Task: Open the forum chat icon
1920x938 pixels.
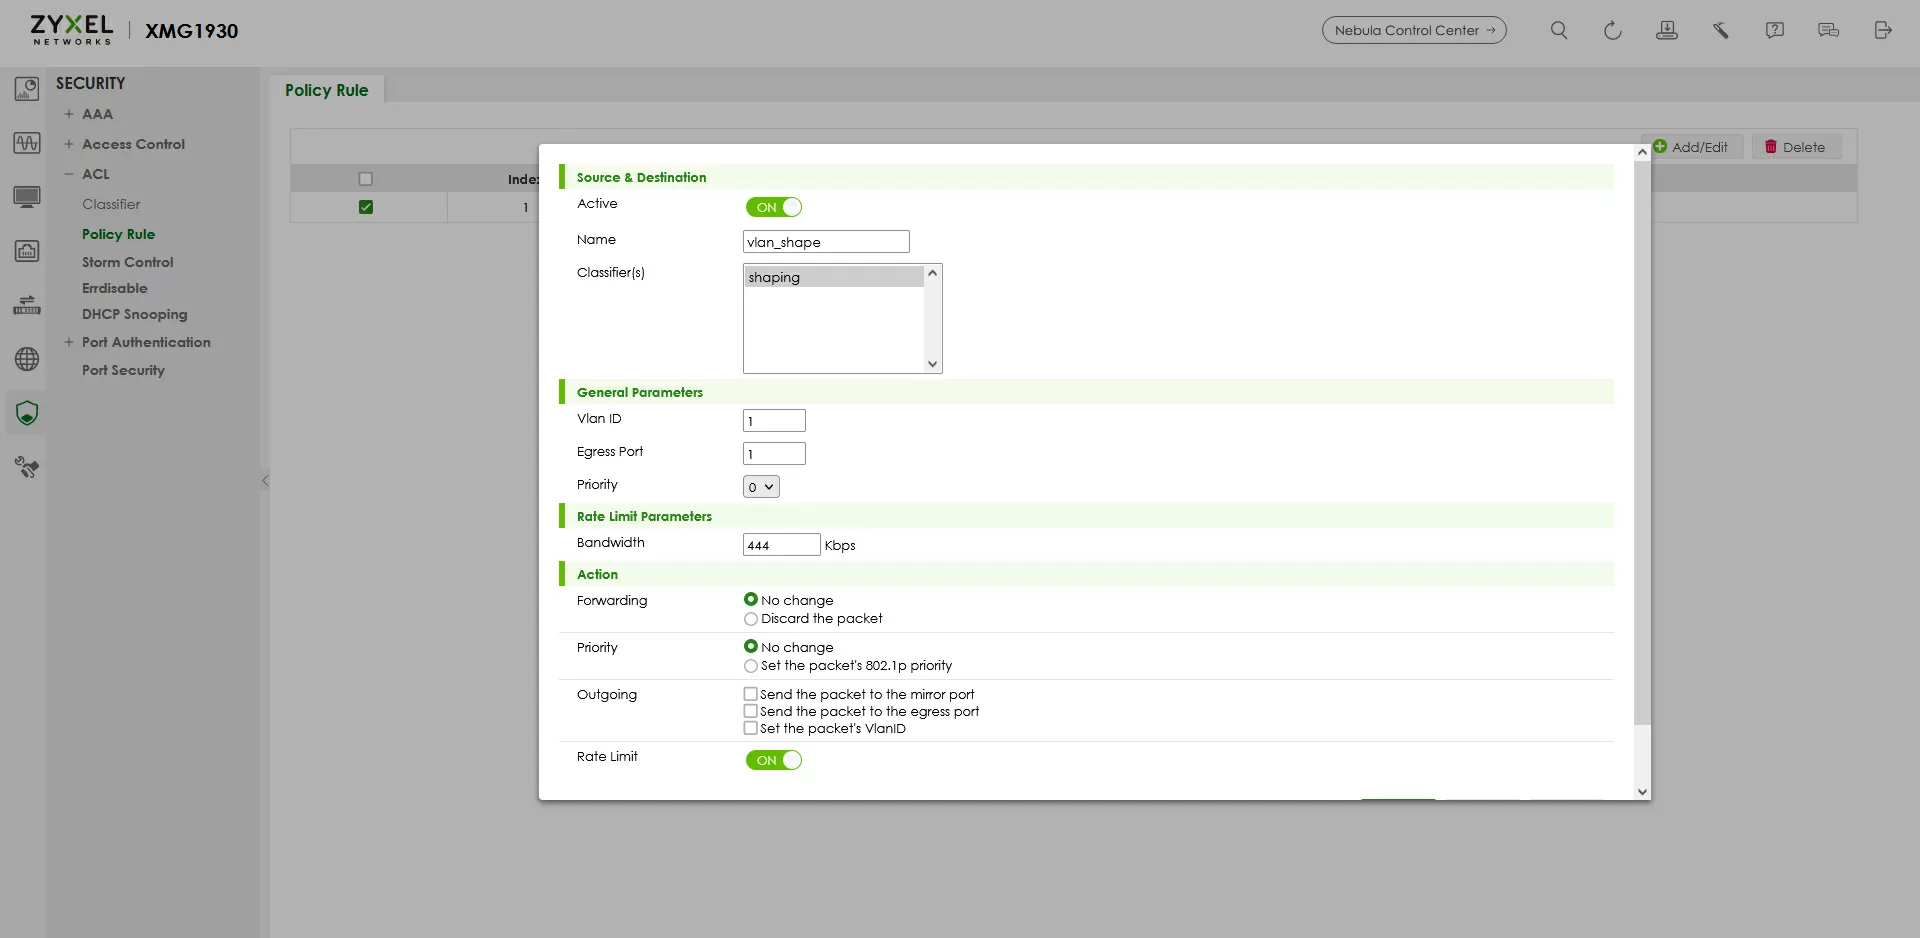Action: pyautogui.click(x=1828, y=30)
